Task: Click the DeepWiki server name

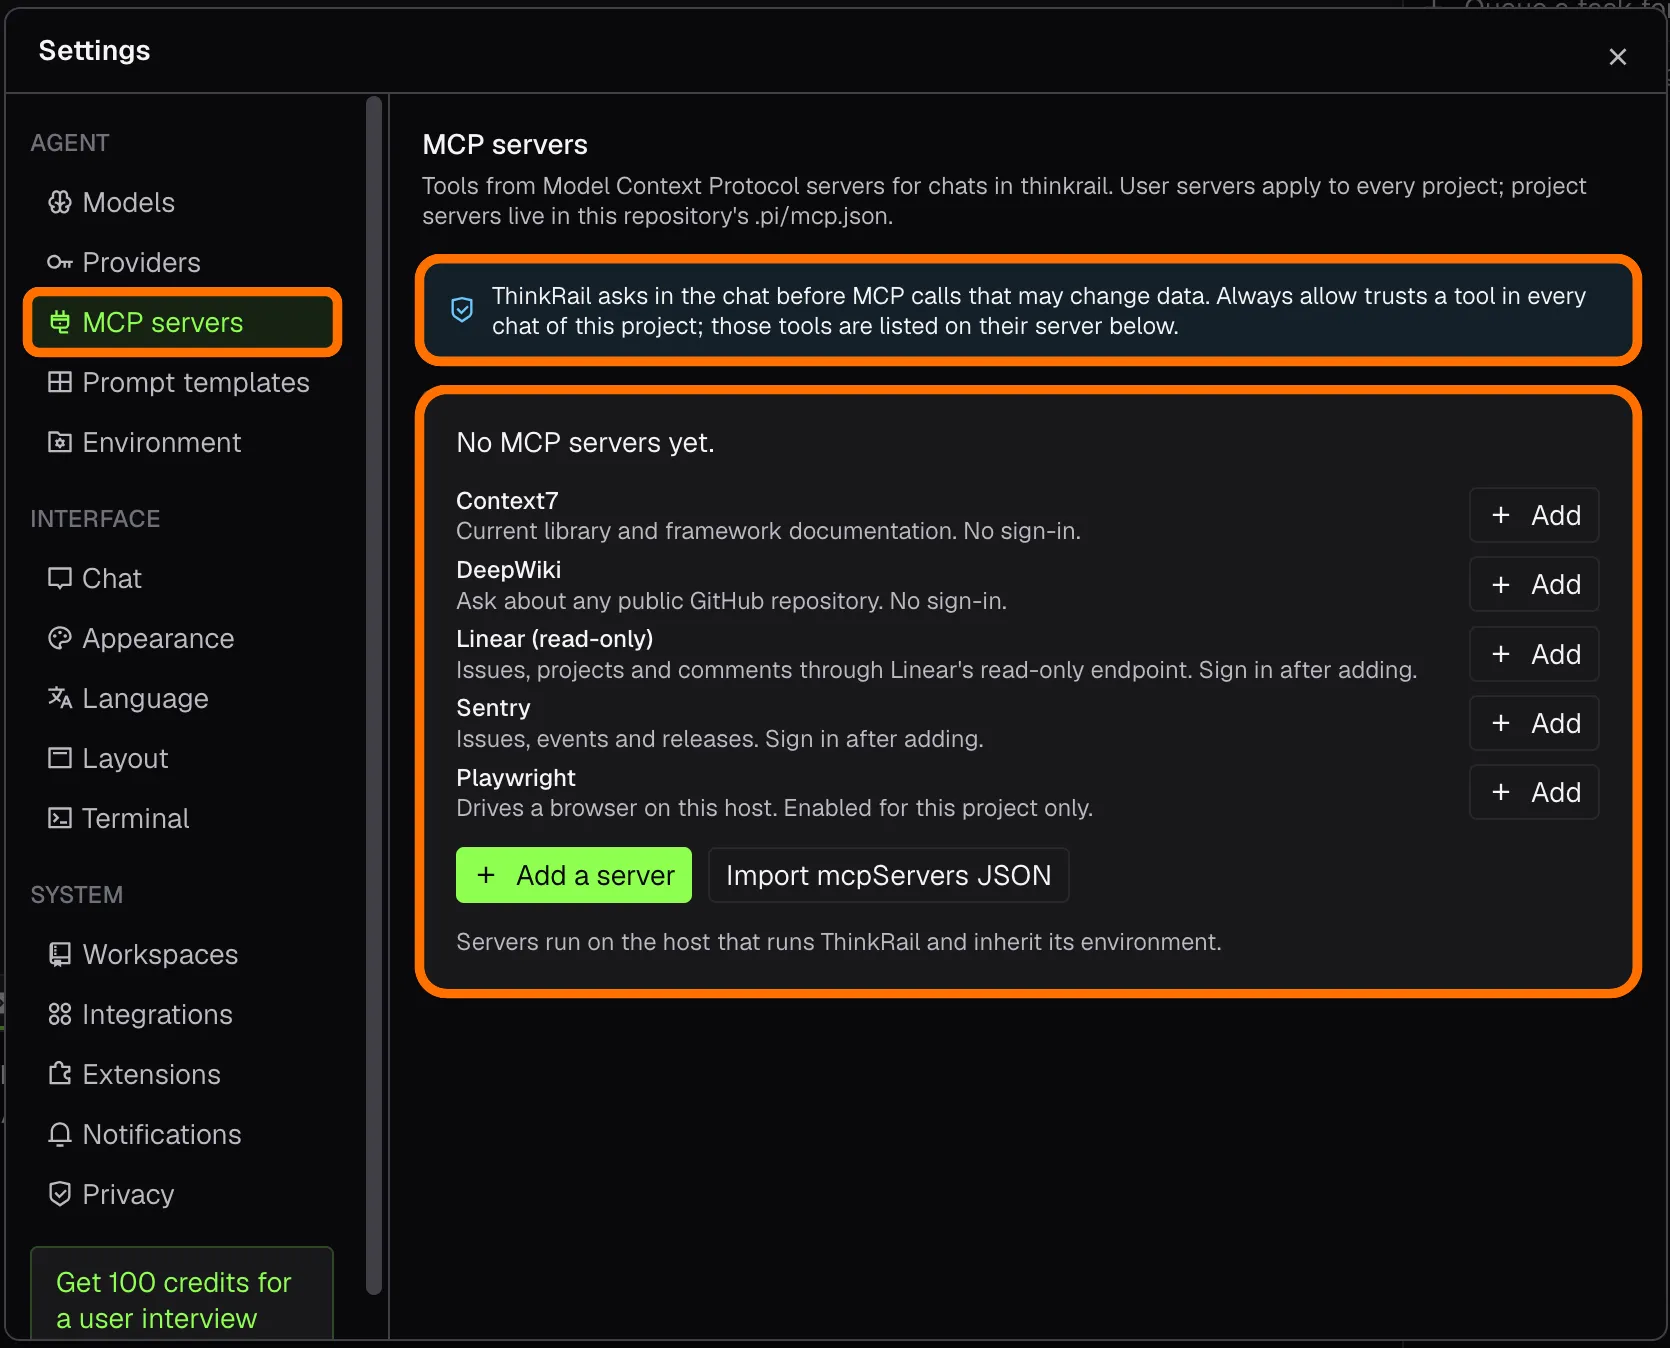Action: 508,570
